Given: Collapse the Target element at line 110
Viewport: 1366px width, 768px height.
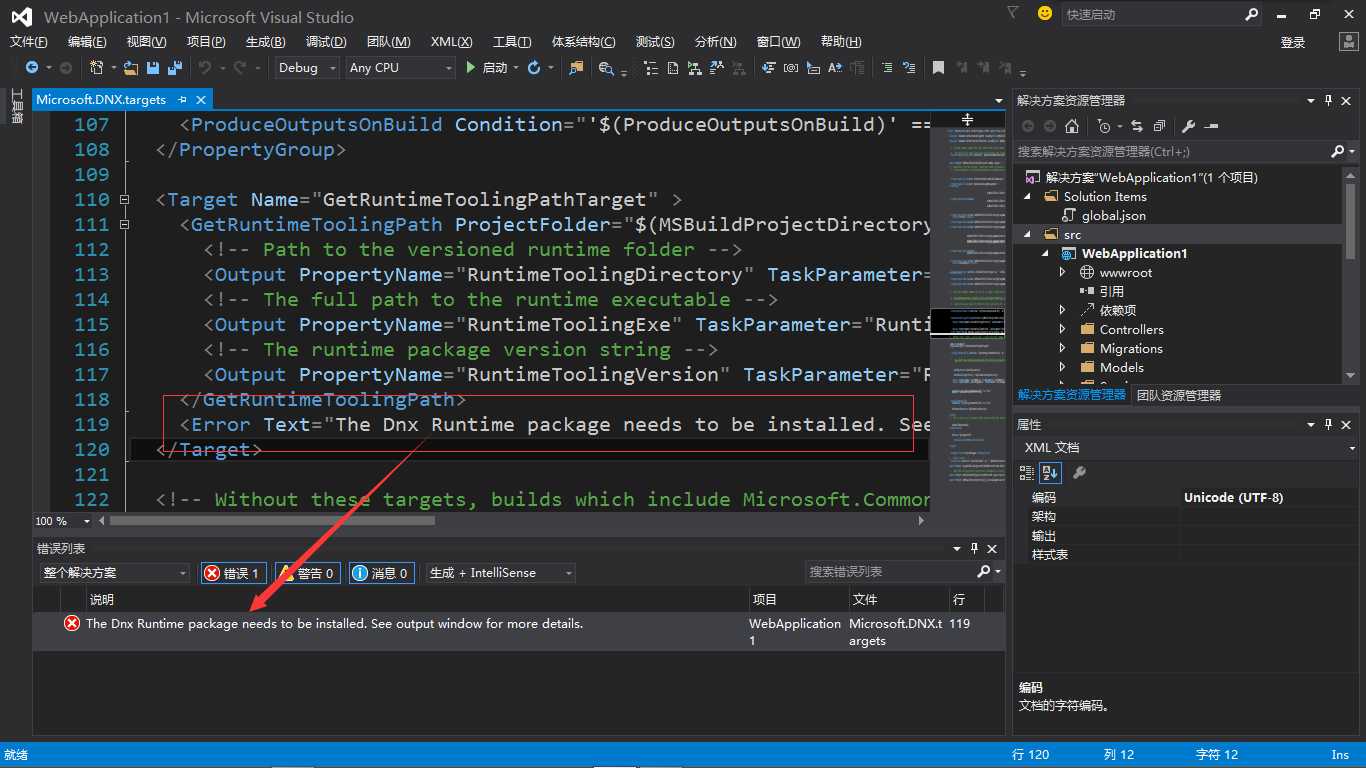Looking at the screenshot, I should click(125, 199).
